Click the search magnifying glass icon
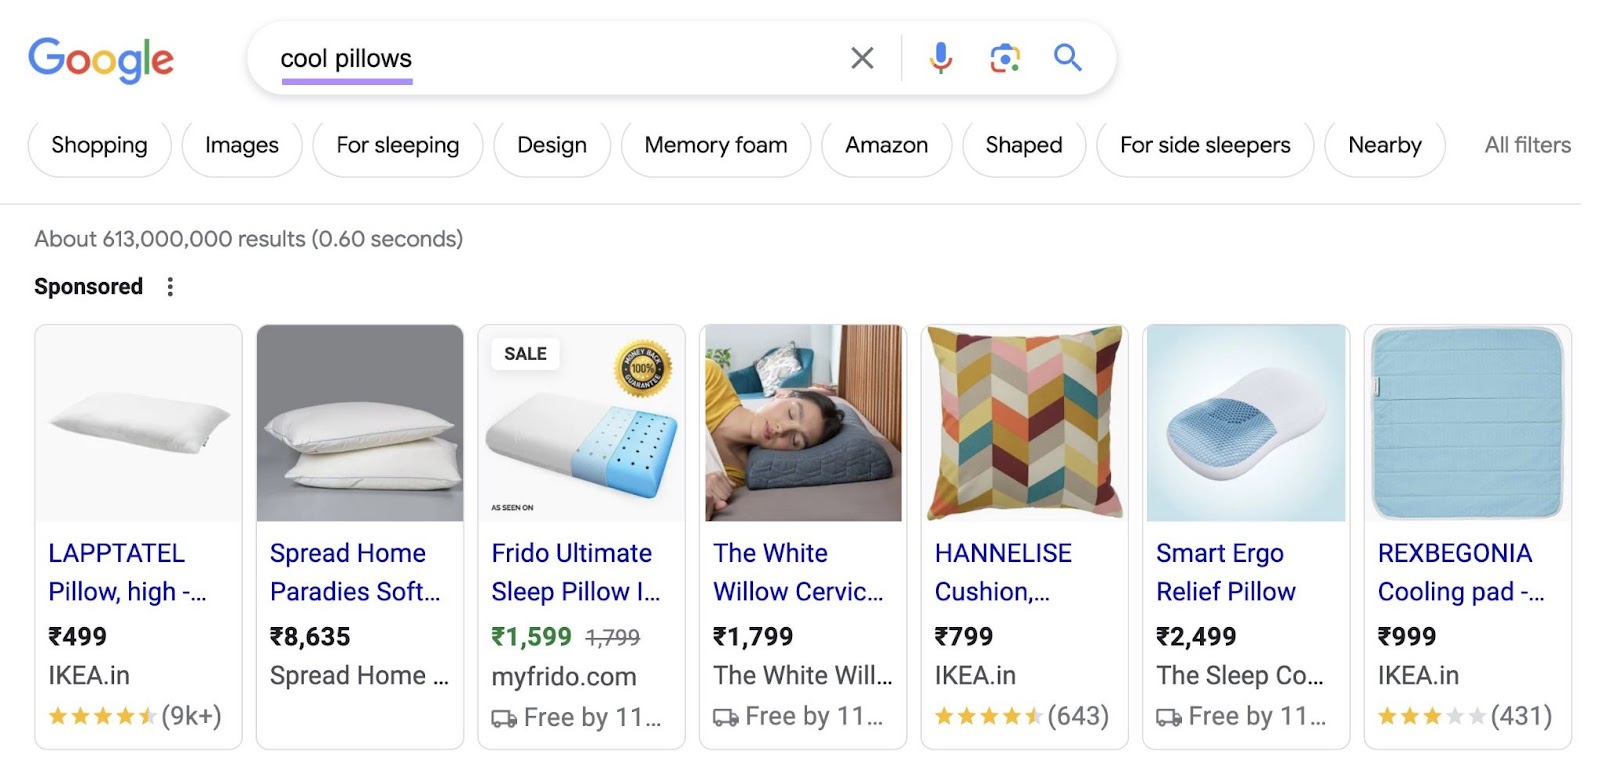Screen dimensions: 1600x762 tap(1066, 57)
